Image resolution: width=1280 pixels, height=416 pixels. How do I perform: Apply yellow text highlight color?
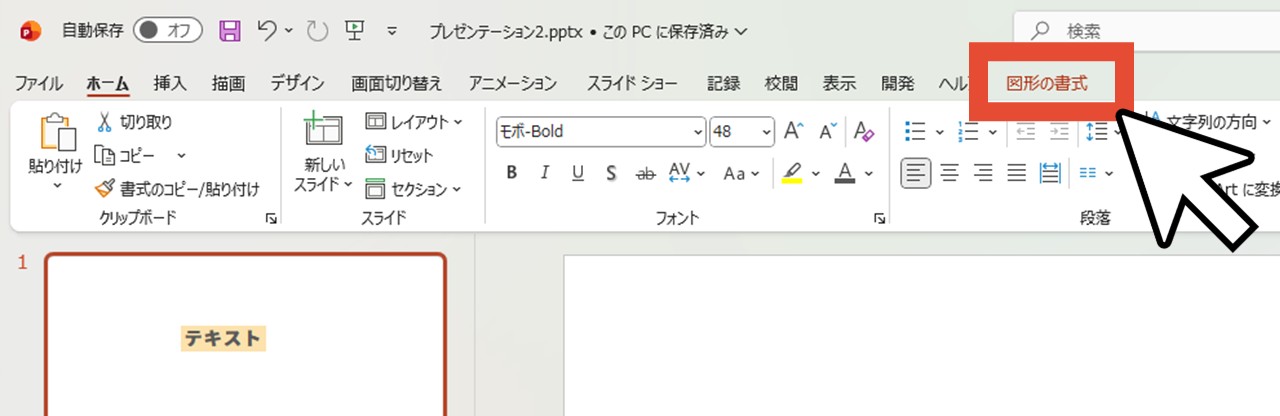[x=792, y=173]
